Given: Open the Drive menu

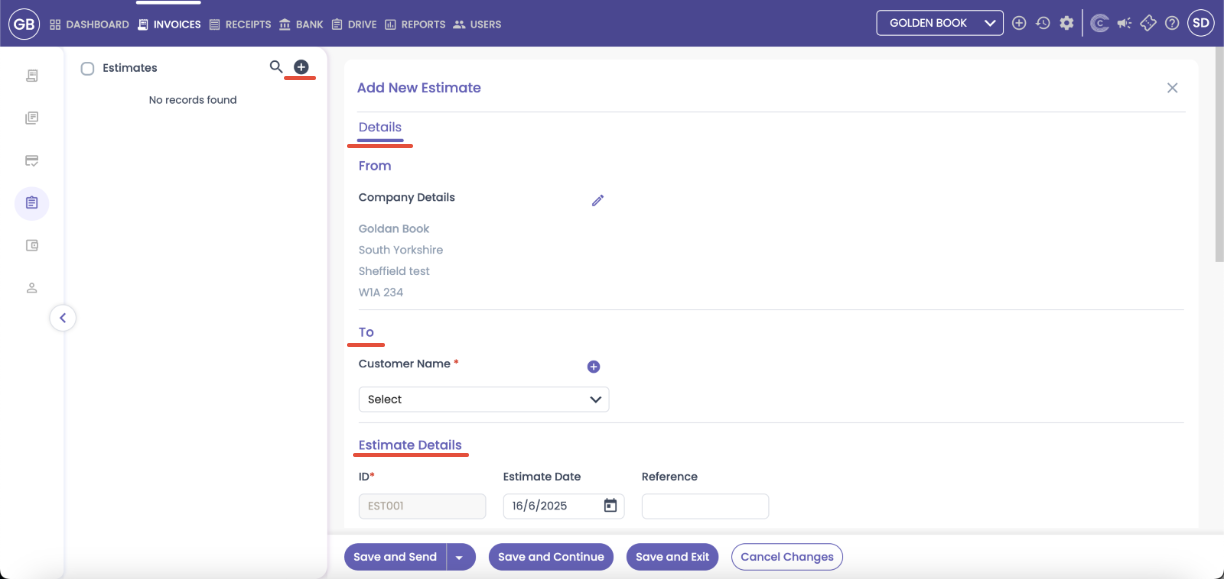Looking at the screenshot, I should click(354, 24).
